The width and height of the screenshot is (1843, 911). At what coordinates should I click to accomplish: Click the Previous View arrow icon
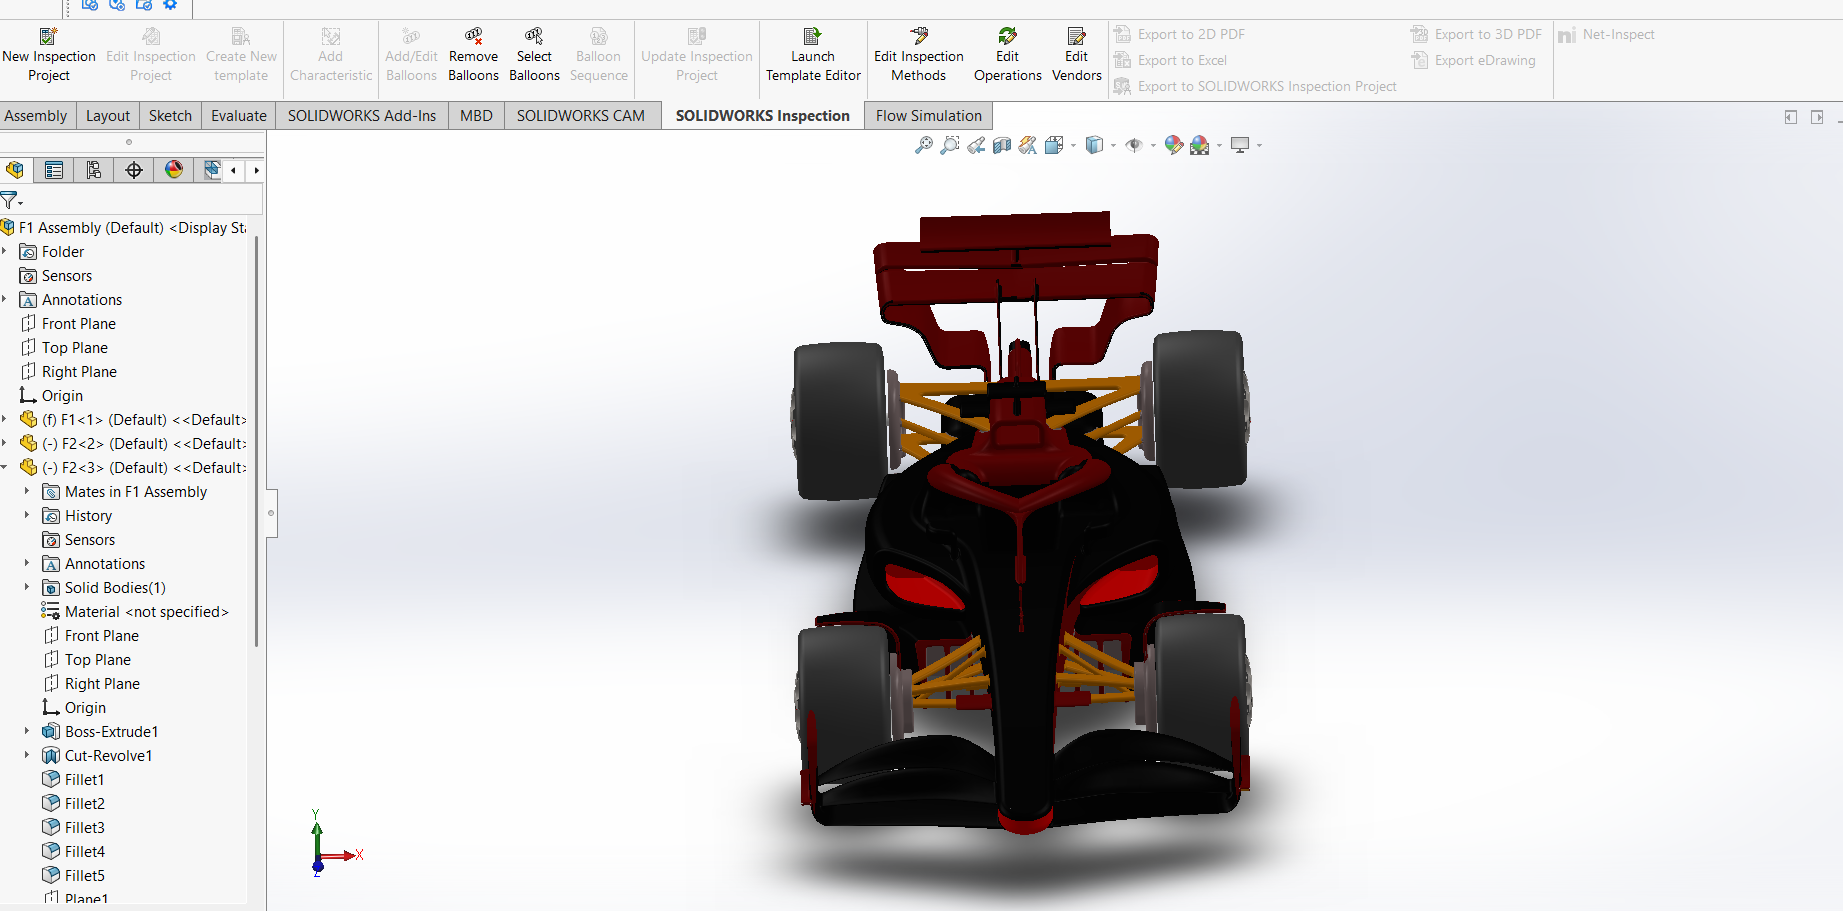tap(975, 145)
